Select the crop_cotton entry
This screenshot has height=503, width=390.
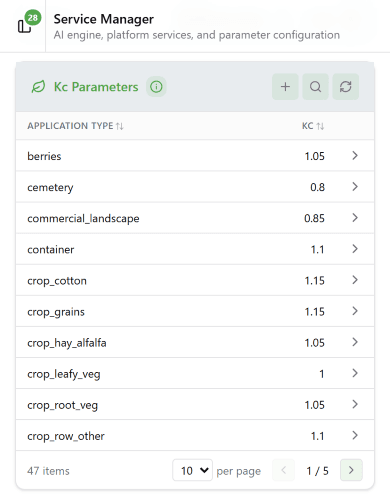tap(57, 281)
